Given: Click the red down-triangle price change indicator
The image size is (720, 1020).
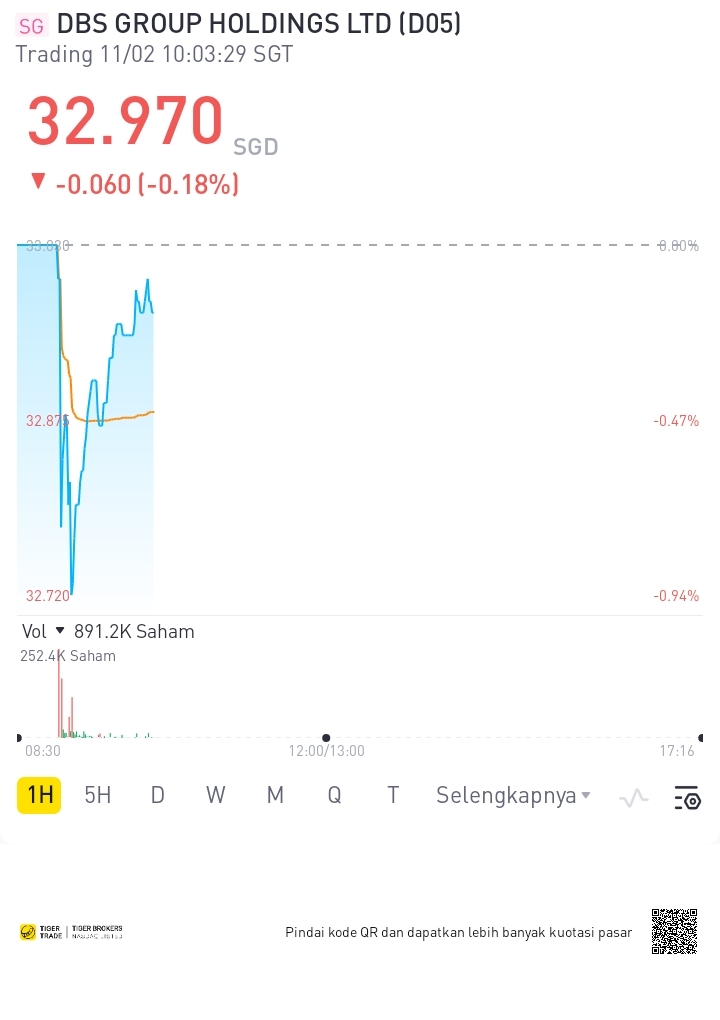Looking at the screenshot, I should click(x=38, y=181).
